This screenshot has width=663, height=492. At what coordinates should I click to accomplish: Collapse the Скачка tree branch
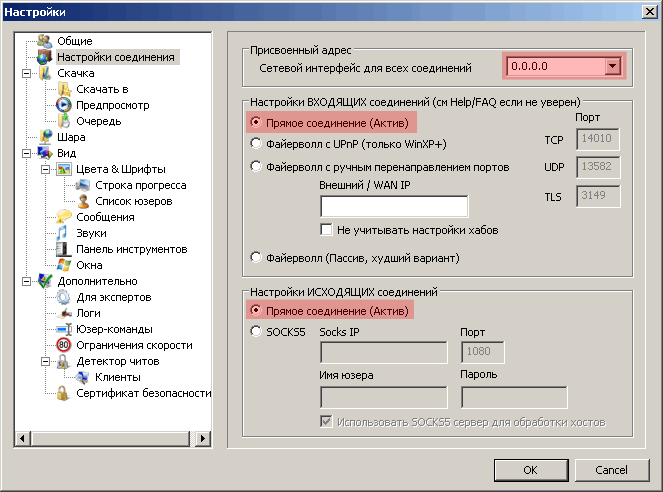tap(26, 73)
